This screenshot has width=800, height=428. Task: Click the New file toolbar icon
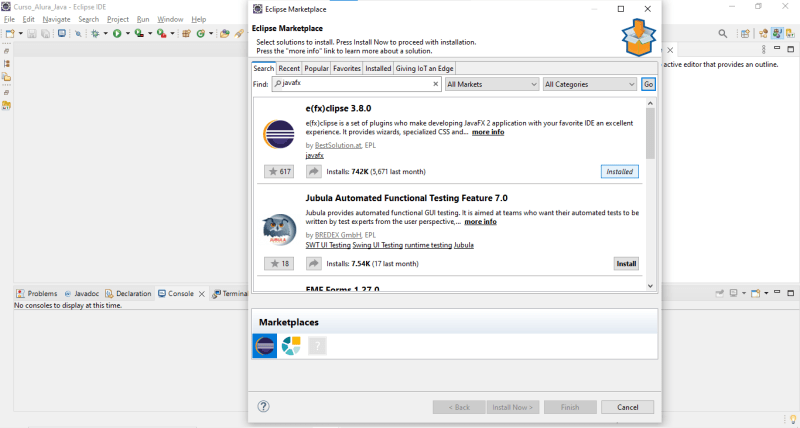(x=10, y=34)
